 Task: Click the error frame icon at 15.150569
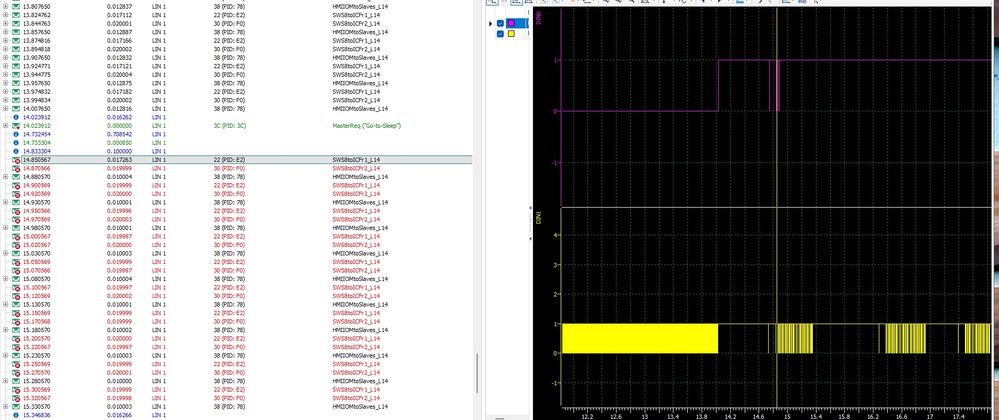(15, 313)
